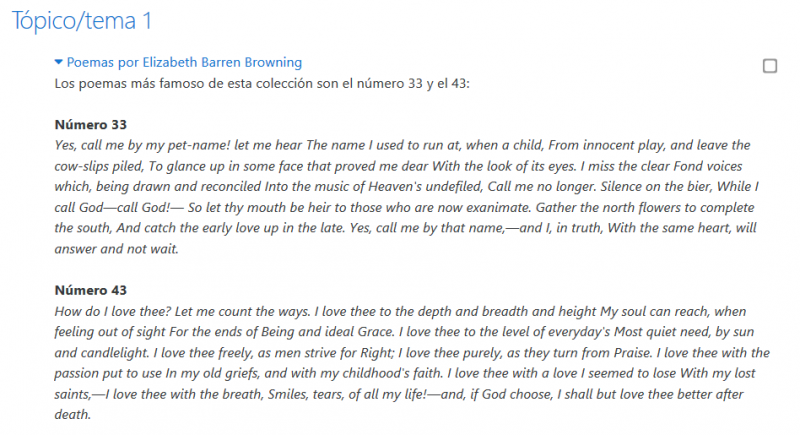Collapse the Poemas por Elizabeth Barren Browning arrow
The height and width of the screenshot is (435, 800).
tap(59, 63)
